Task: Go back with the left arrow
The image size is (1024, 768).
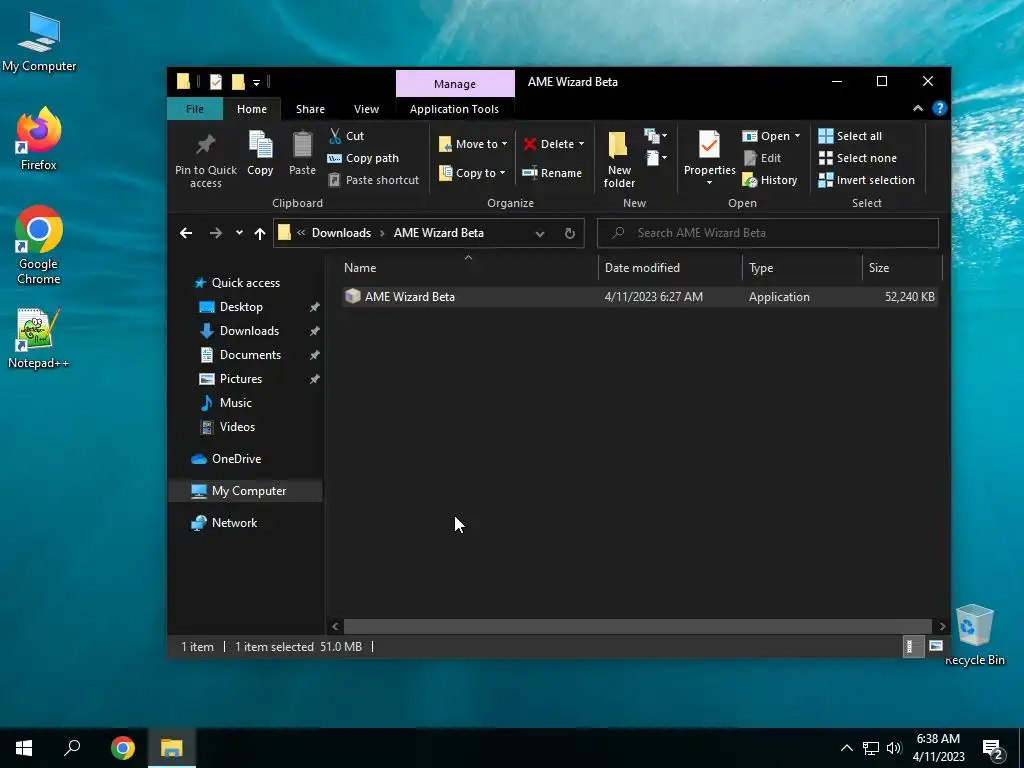Action: [x=186, y=233]
